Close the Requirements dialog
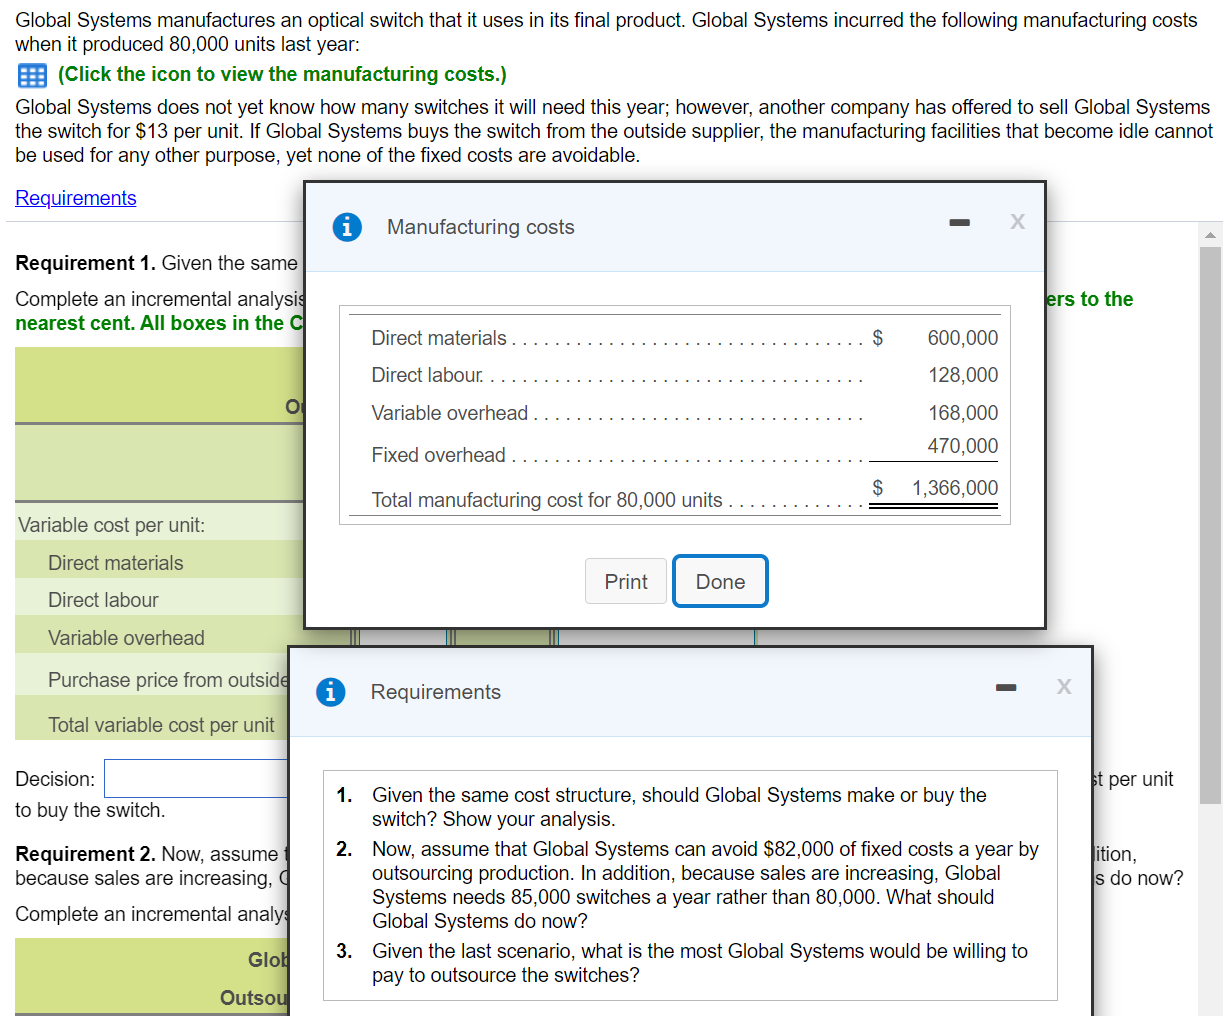The height and width of the screenshot is (1016, 1224). pyautogui.click(x=1064, y=686)
